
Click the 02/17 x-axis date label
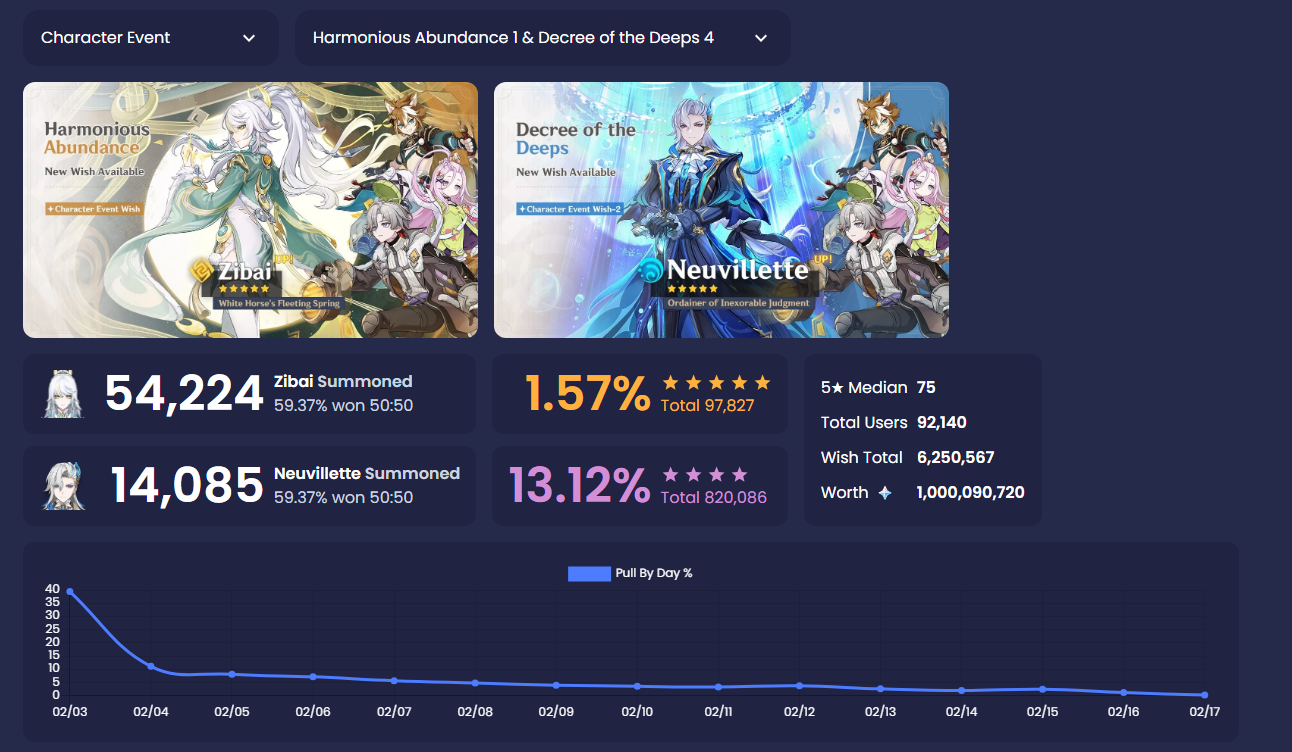point(1203,713)
